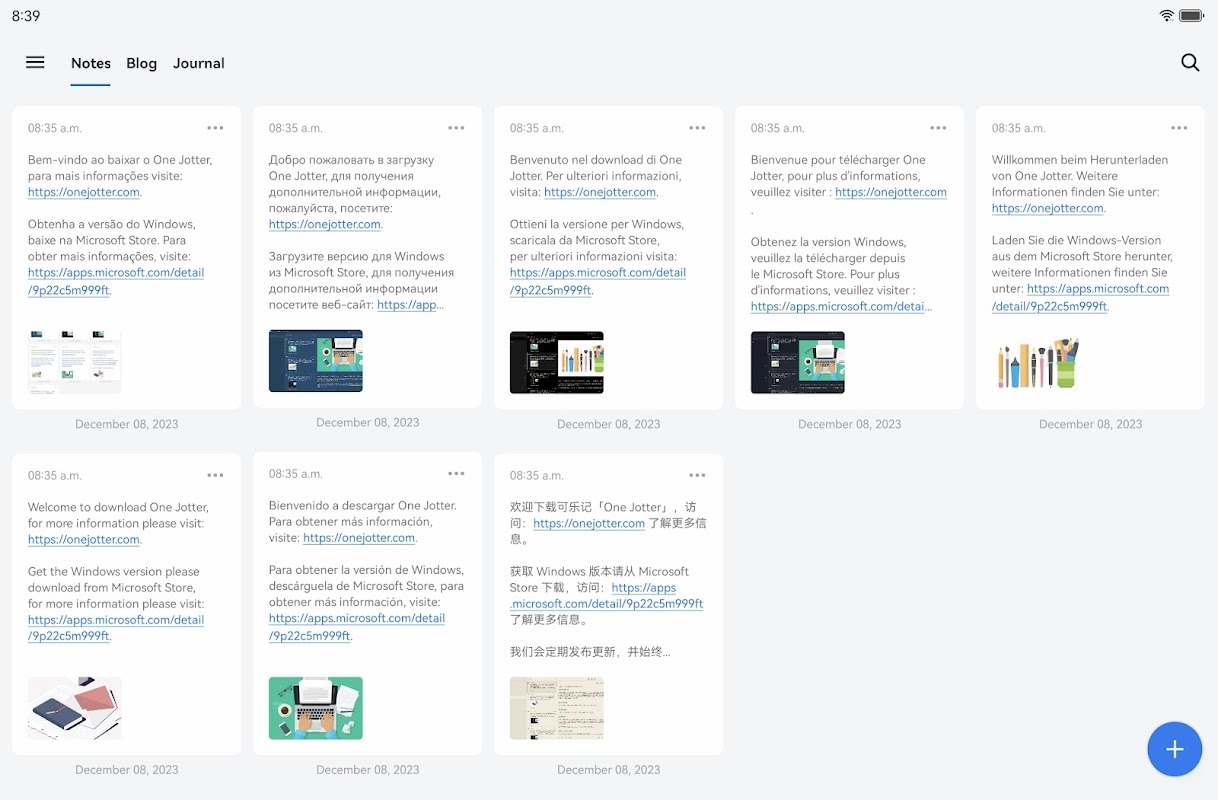The width and height of the screenshot is (1218, 800).
Task: Open image thumbnail in the Russian note
Action: (x=316, y=361)
